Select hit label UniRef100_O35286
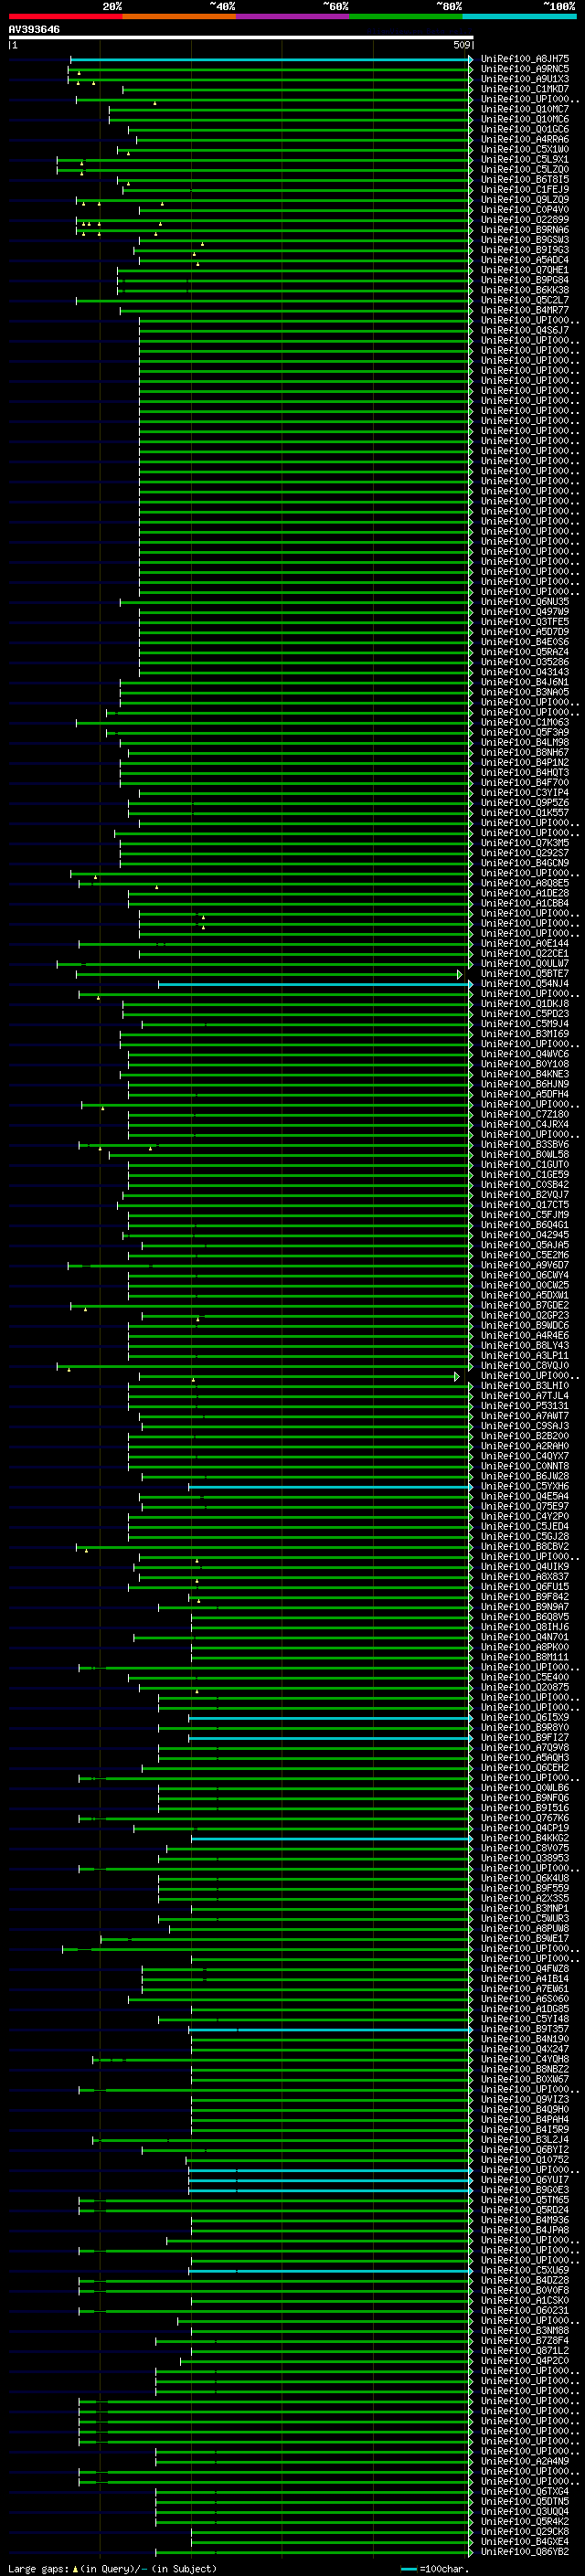 point(525,661)
